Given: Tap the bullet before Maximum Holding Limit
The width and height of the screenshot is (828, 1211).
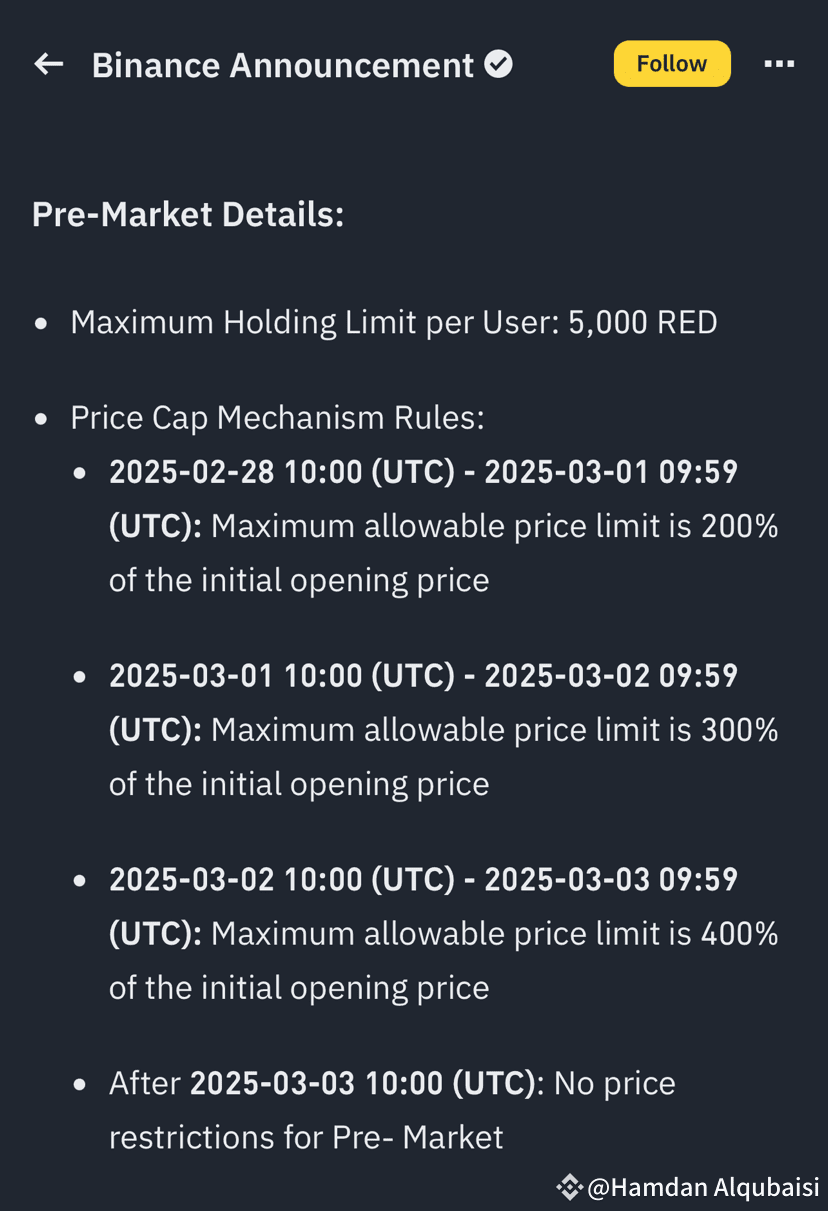Looking at the screenshot, I should pos(41,324).
